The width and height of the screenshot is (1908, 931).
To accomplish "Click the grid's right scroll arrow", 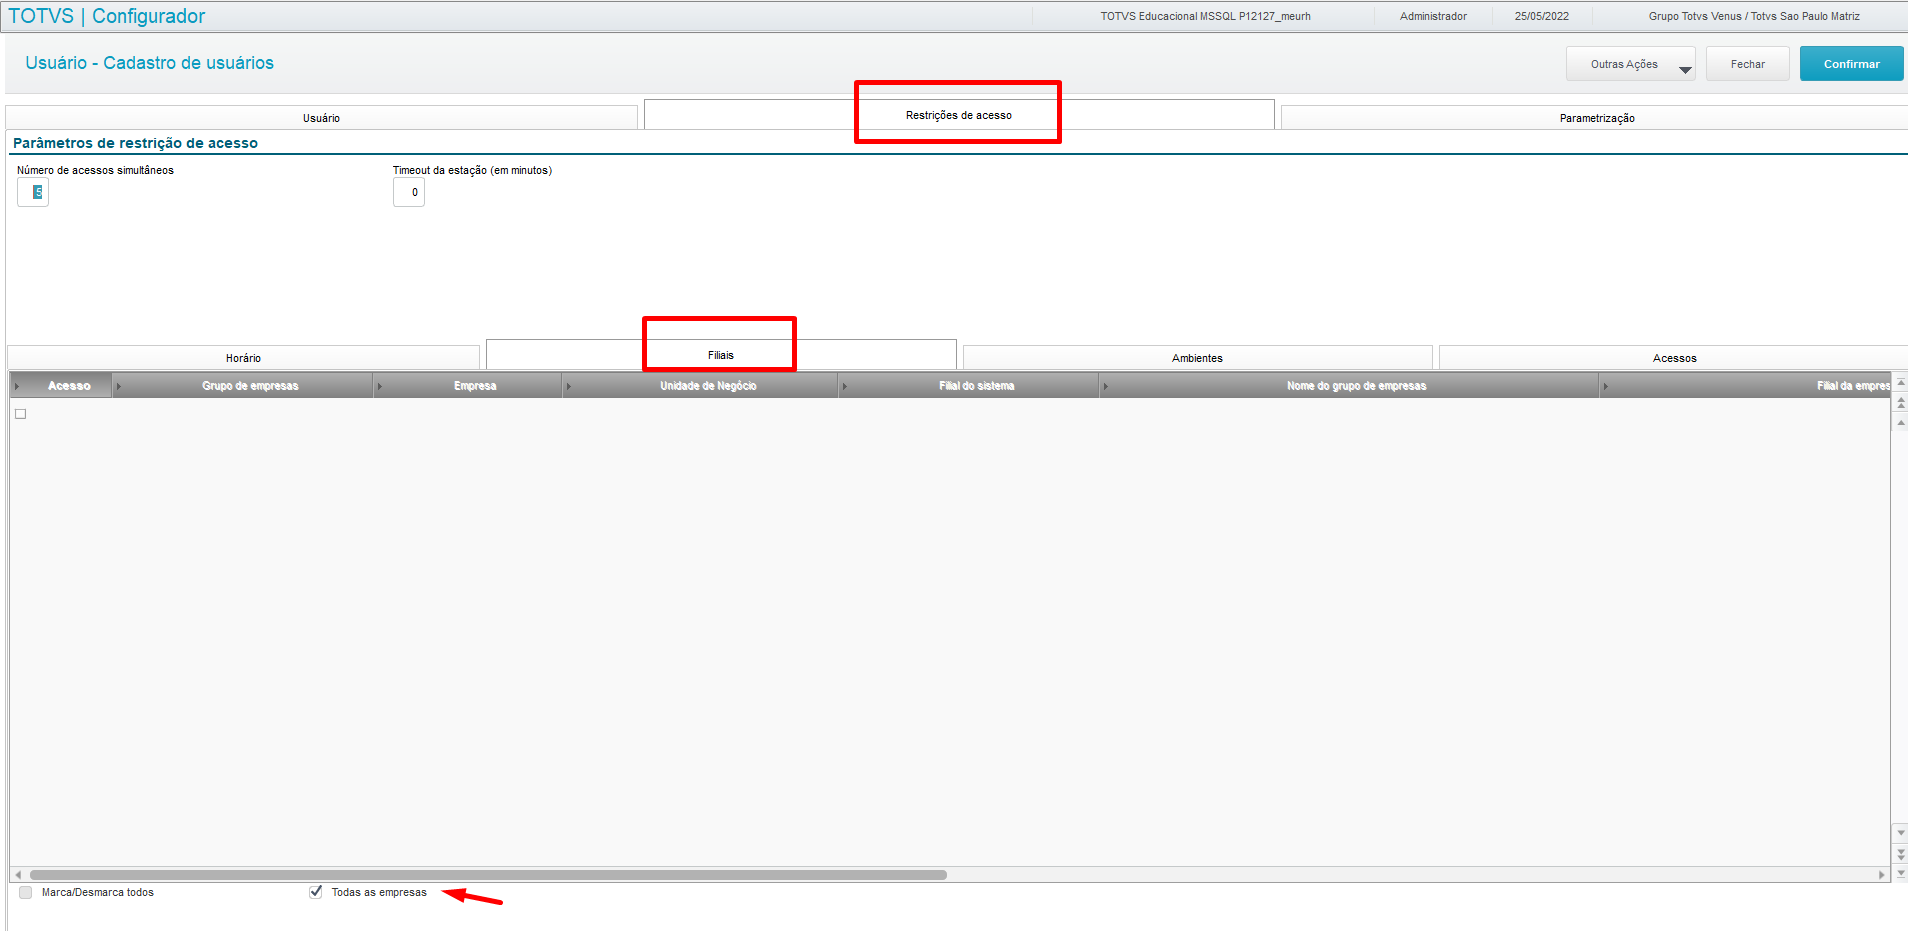I will click(1881, 875).
